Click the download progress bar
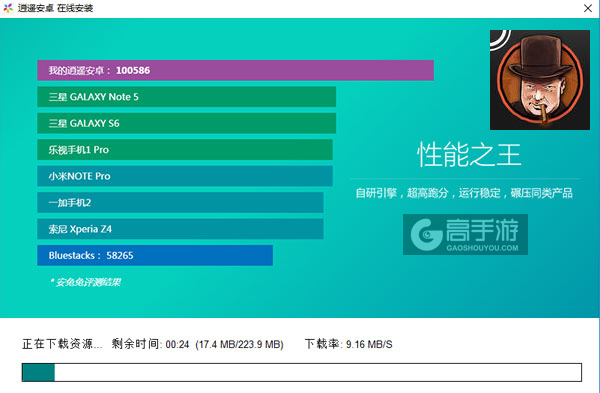The width and height of the screenshot is (600, 393). [x=302, y=372]
